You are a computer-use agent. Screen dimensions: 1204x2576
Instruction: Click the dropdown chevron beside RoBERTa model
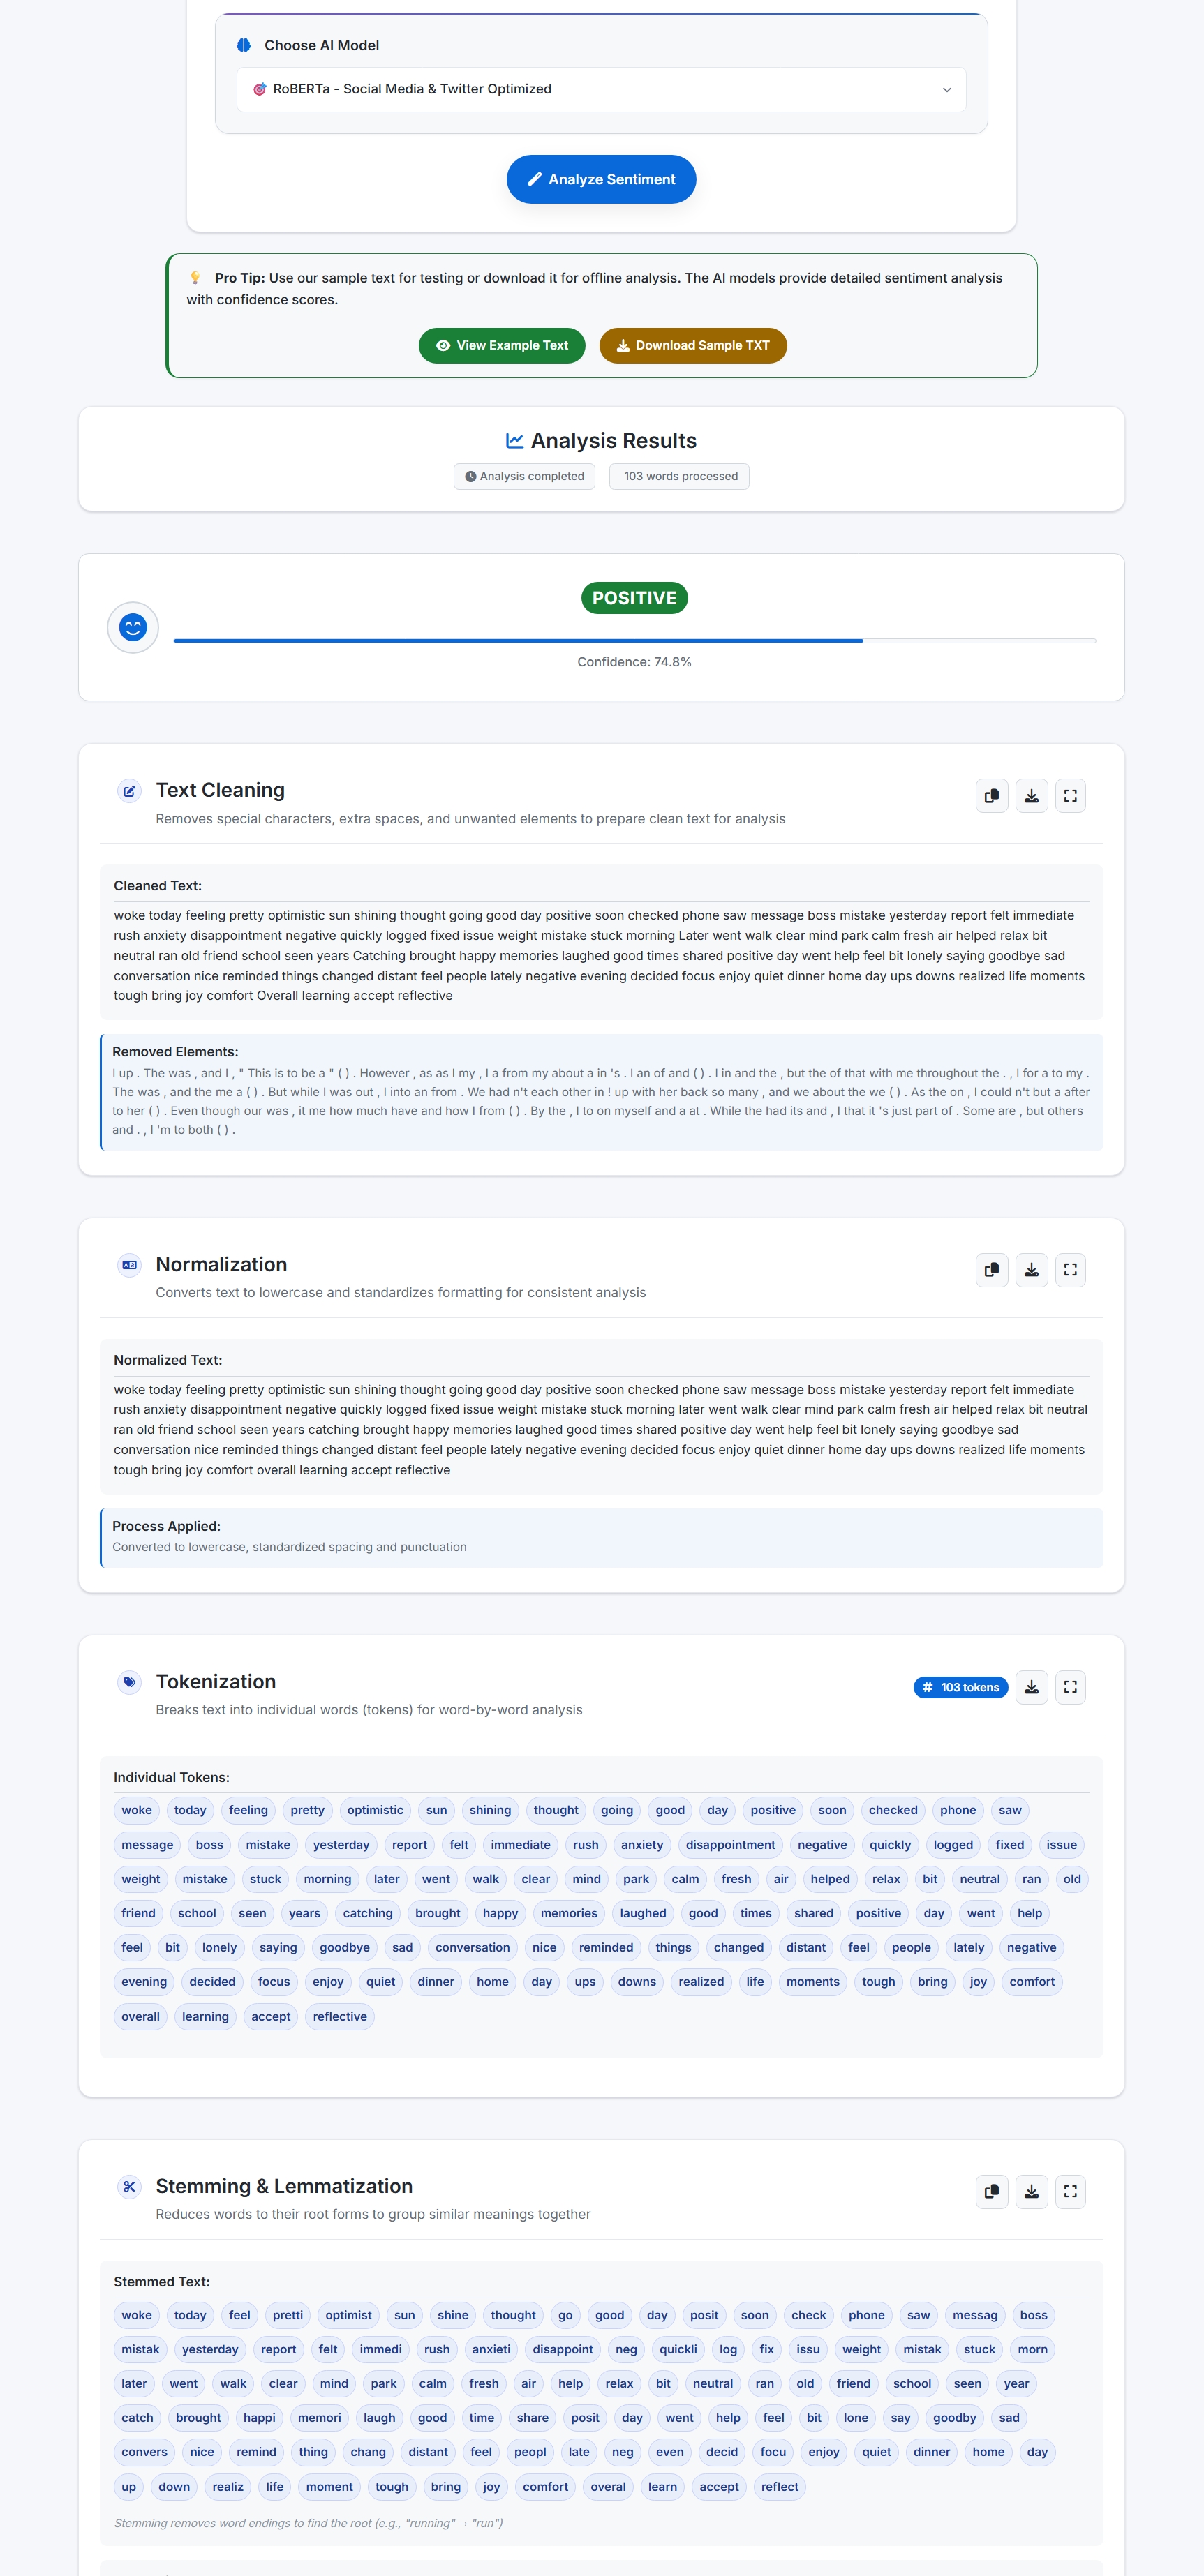(946, 90)
